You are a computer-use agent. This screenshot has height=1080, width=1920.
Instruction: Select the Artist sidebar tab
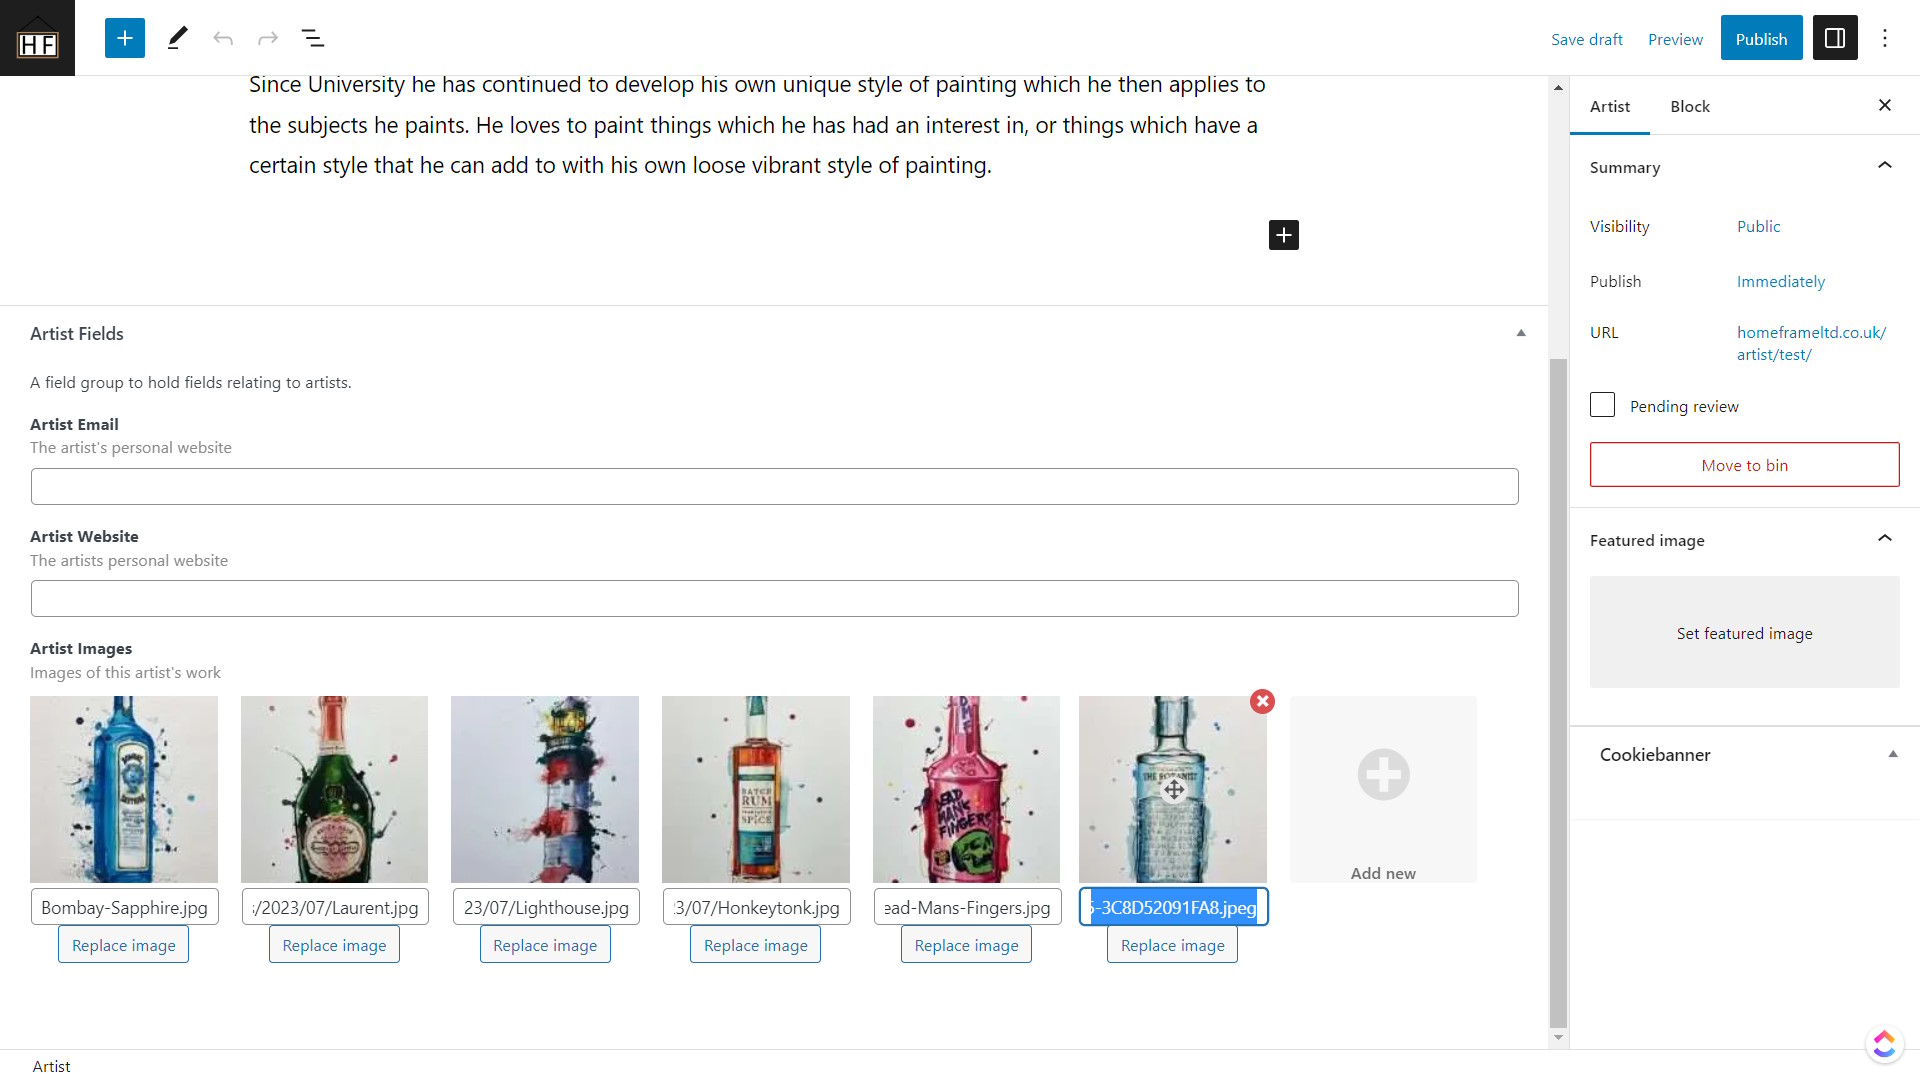[1610, 106]
